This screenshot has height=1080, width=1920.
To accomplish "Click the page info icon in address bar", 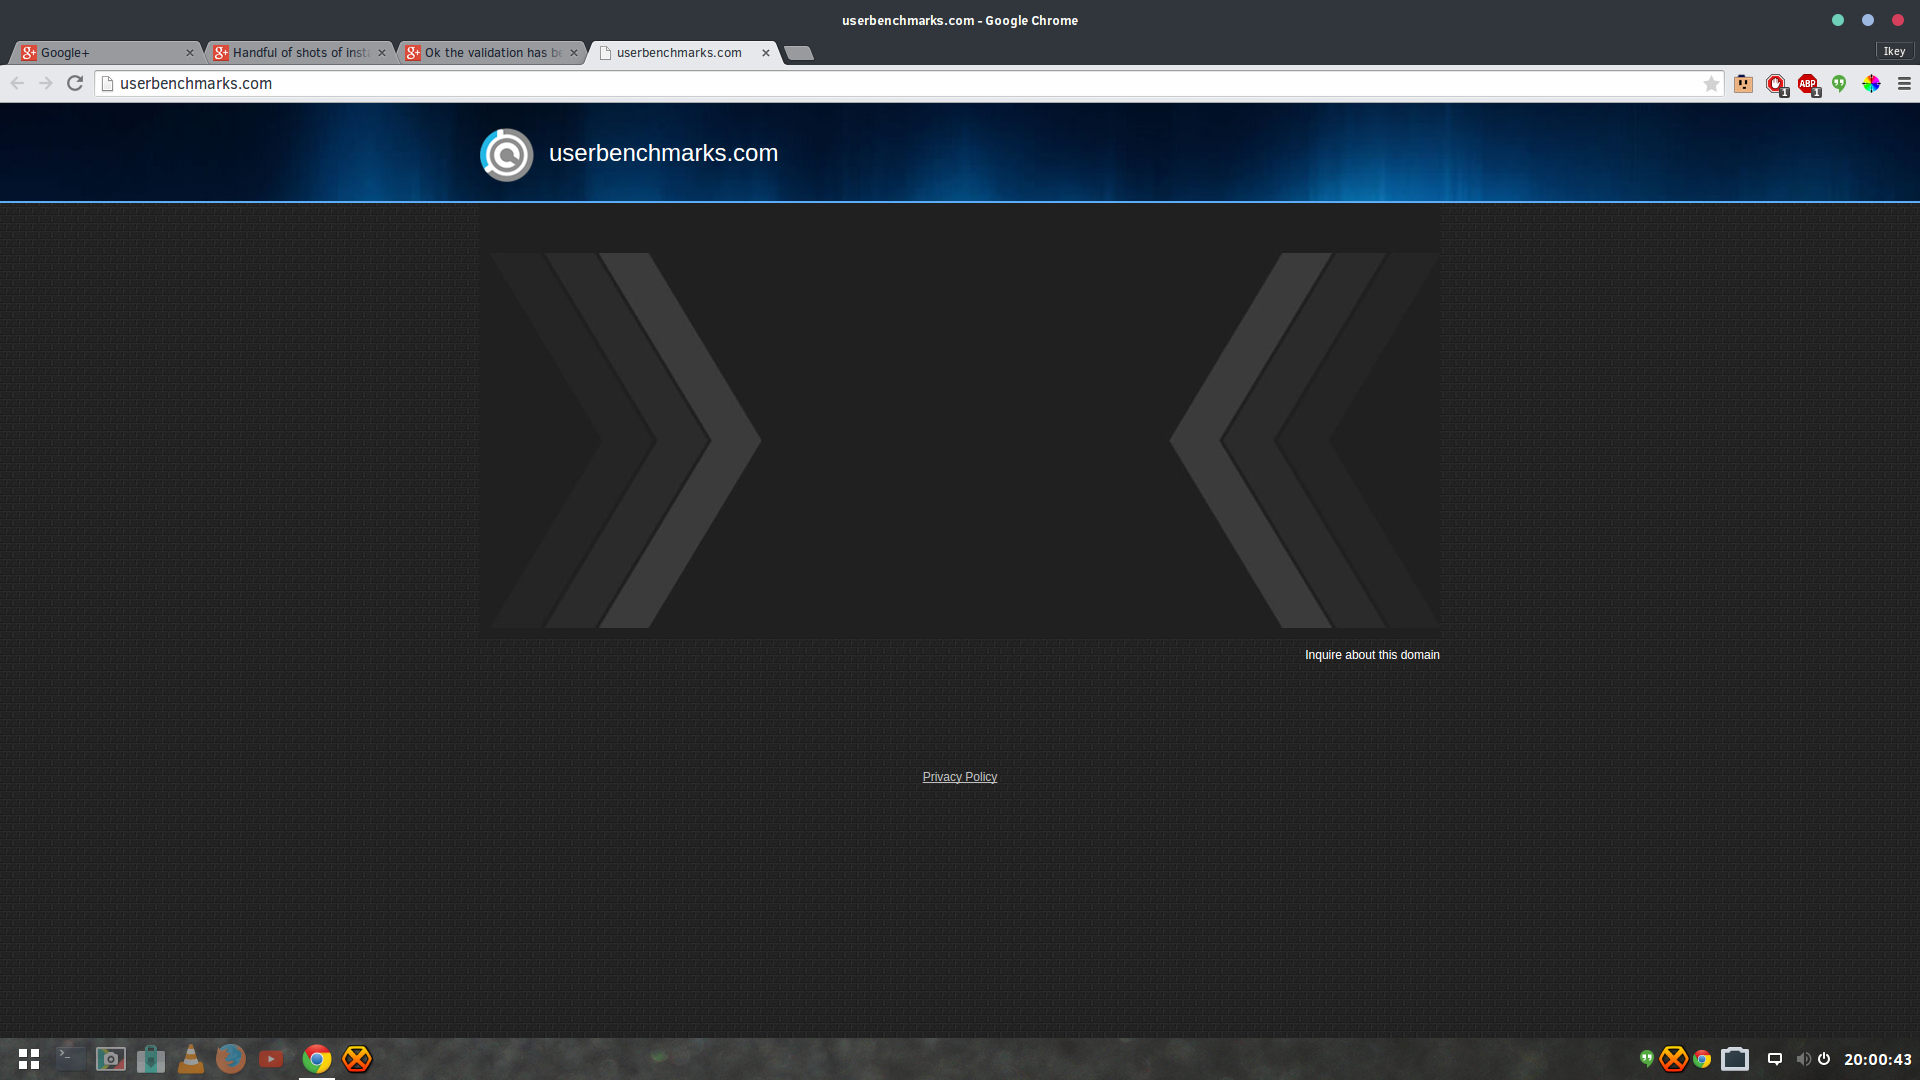I will tap(107, 84).
